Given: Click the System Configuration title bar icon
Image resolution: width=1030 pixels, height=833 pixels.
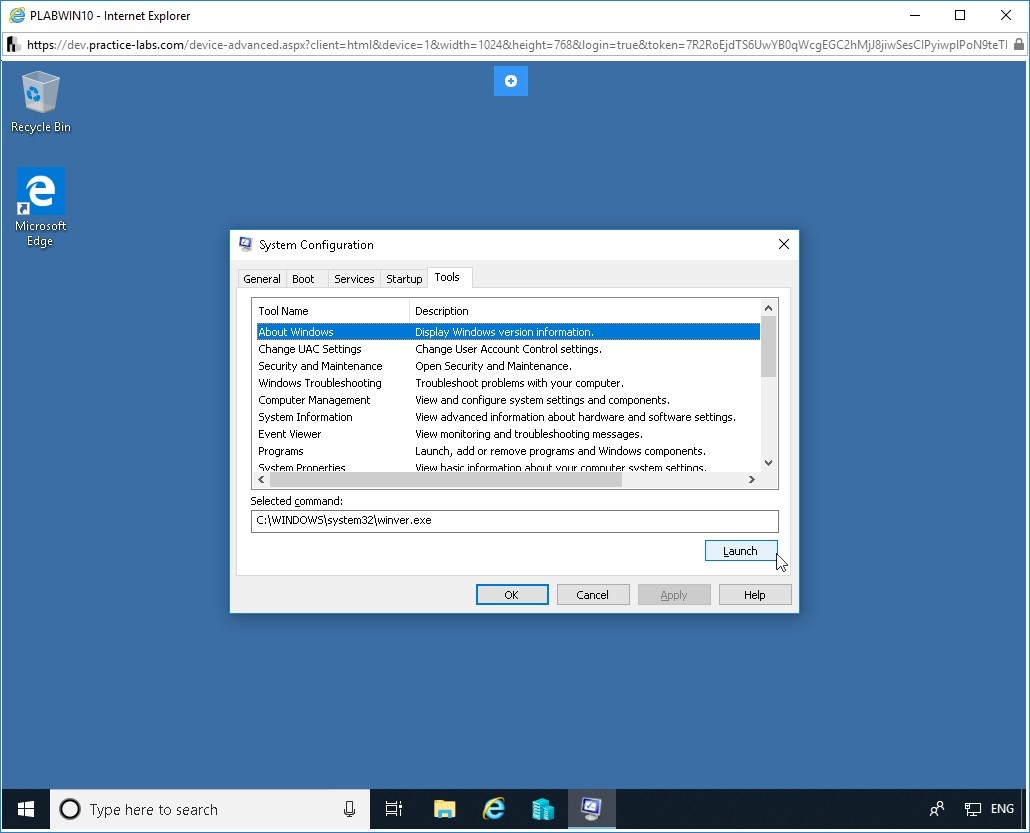Looking at the screenshot, I should [x=246, y=244].
